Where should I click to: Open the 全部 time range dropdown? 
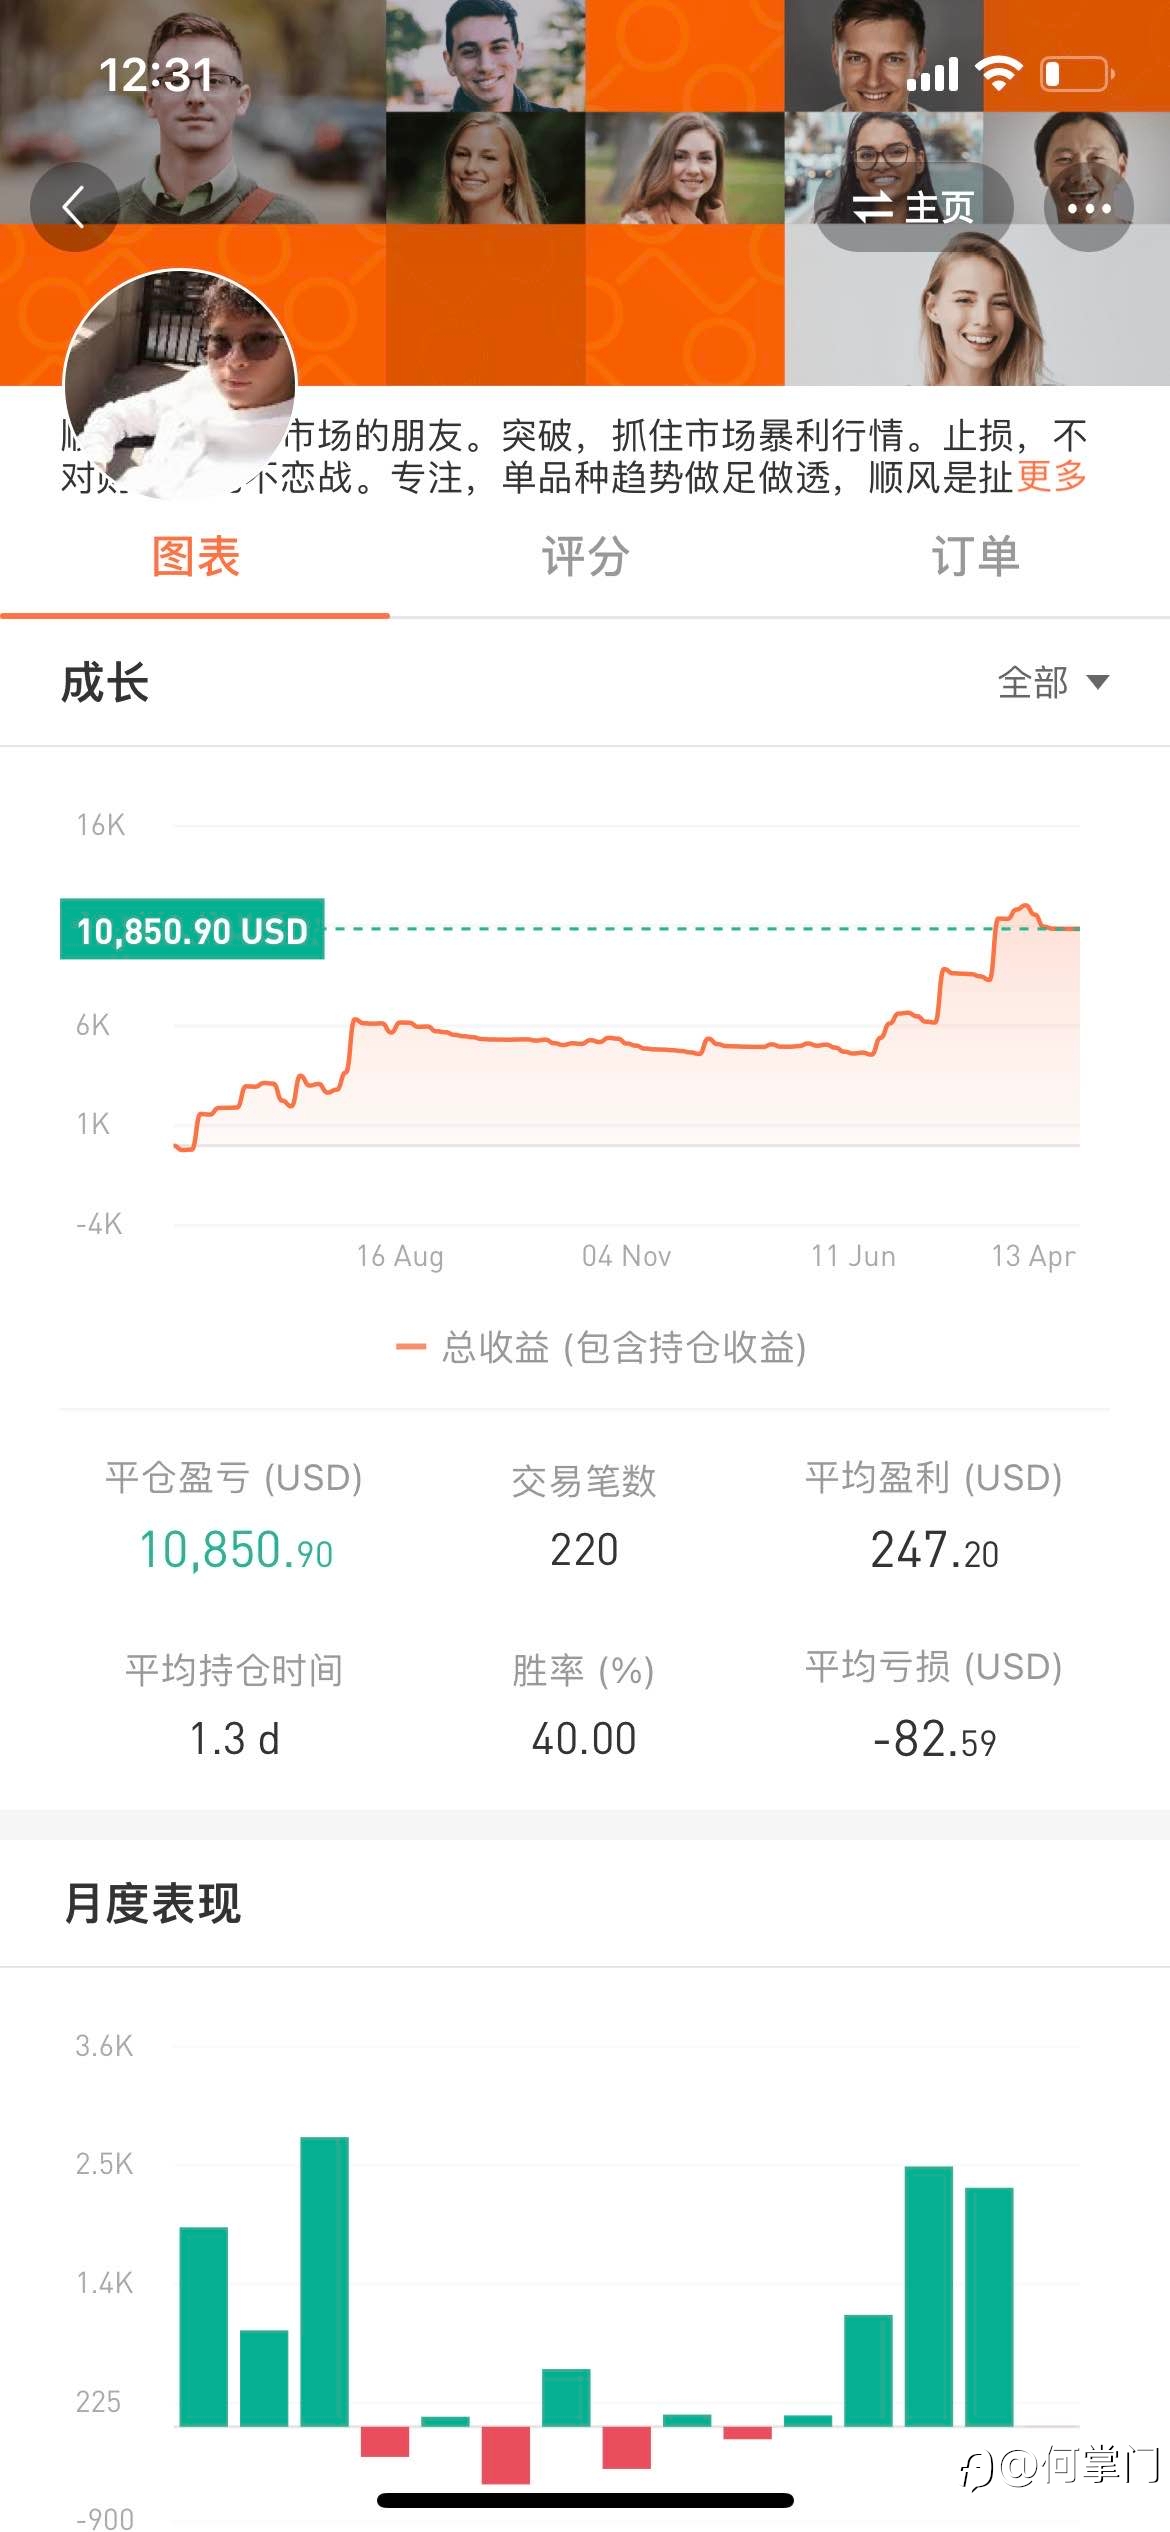coord(1035,683)
